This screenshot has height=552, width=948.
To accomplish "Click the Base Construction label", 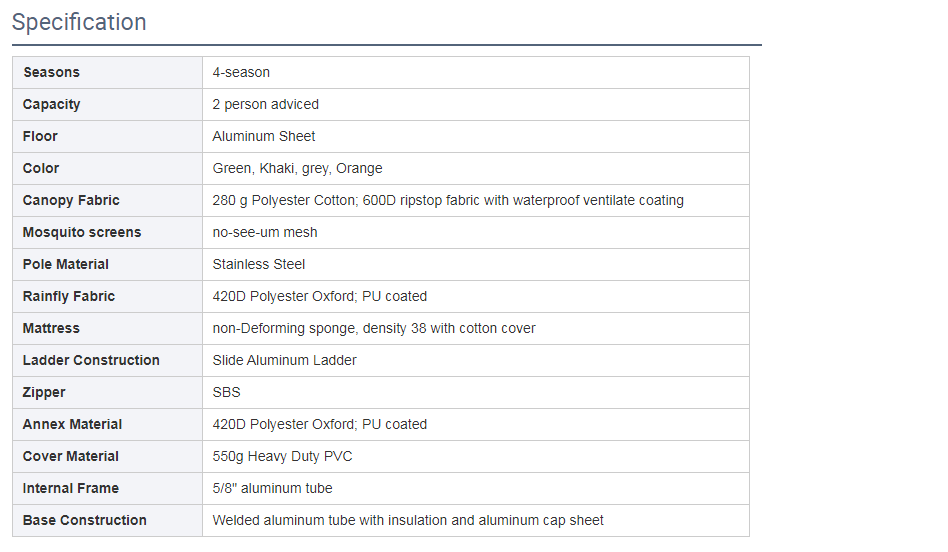I will [85, 520].
